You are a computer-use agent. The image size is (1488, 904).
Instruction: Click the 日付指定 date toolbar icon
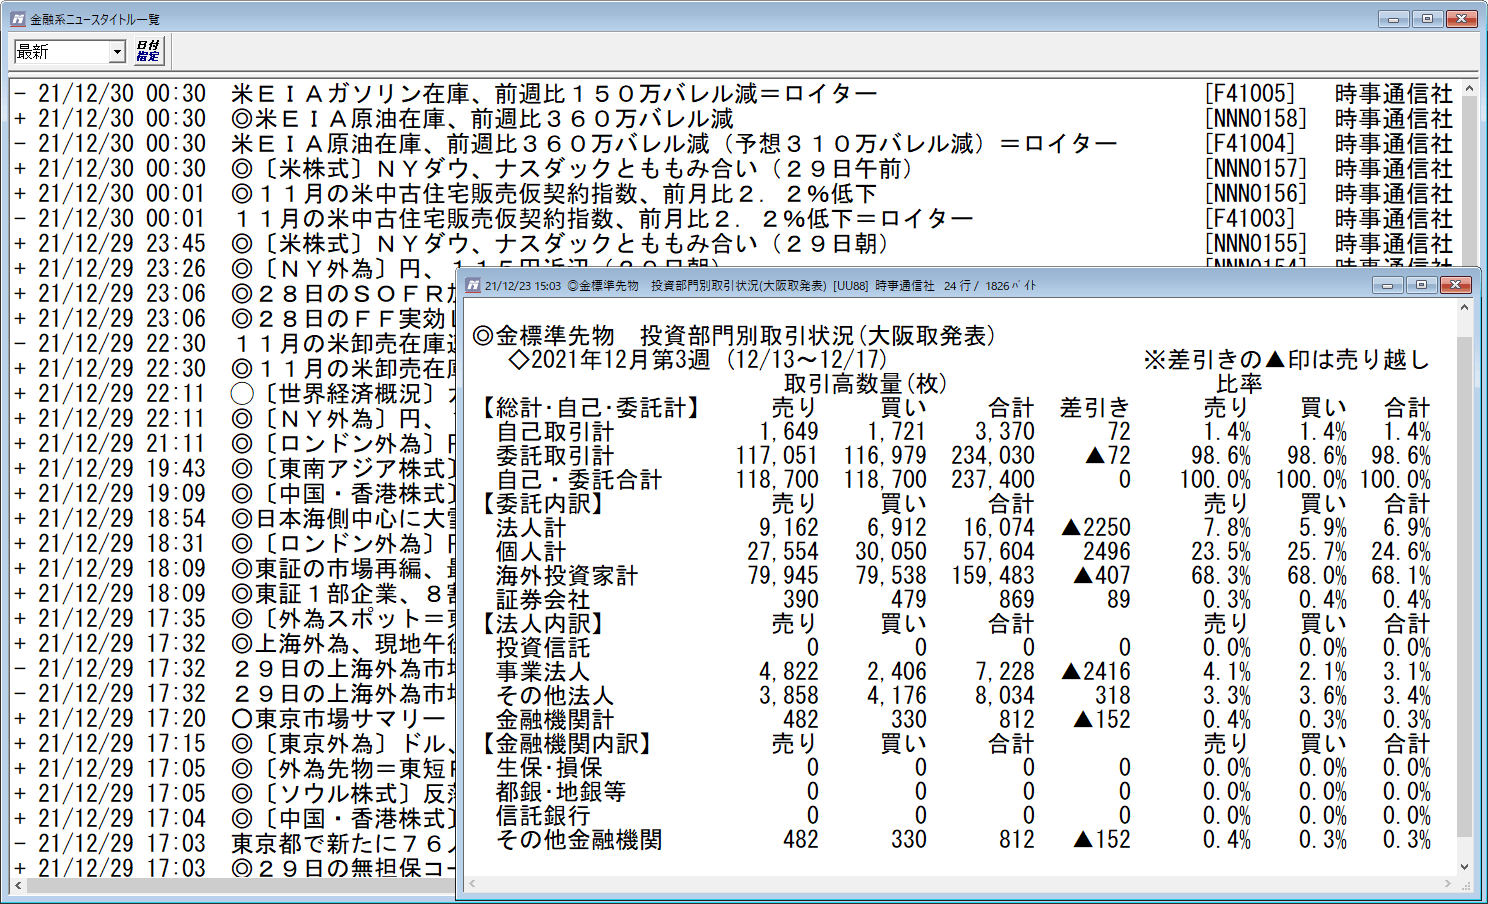click(x=148, y=51)
